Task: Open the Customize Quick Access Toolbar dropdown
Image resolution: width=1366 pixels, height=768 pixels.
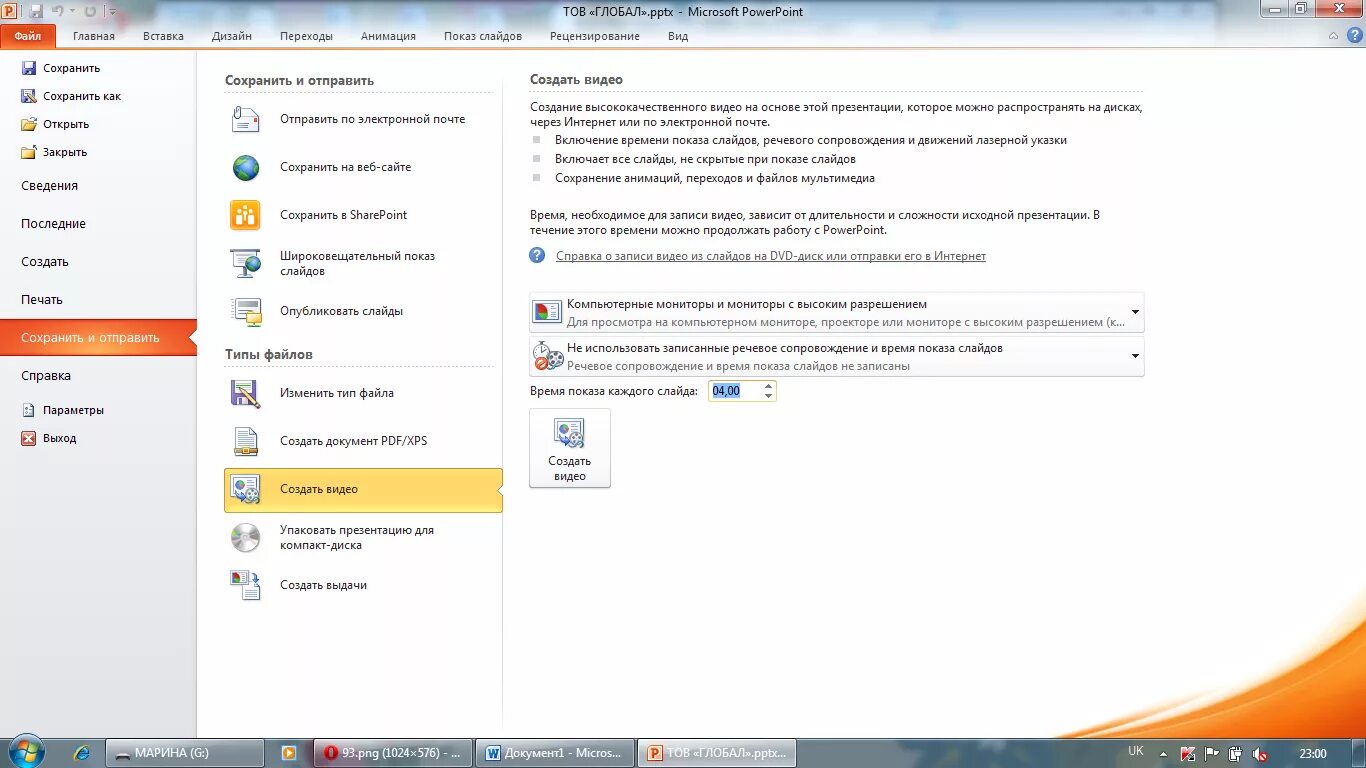Action: pyautogui.click(x=111, y=12)
